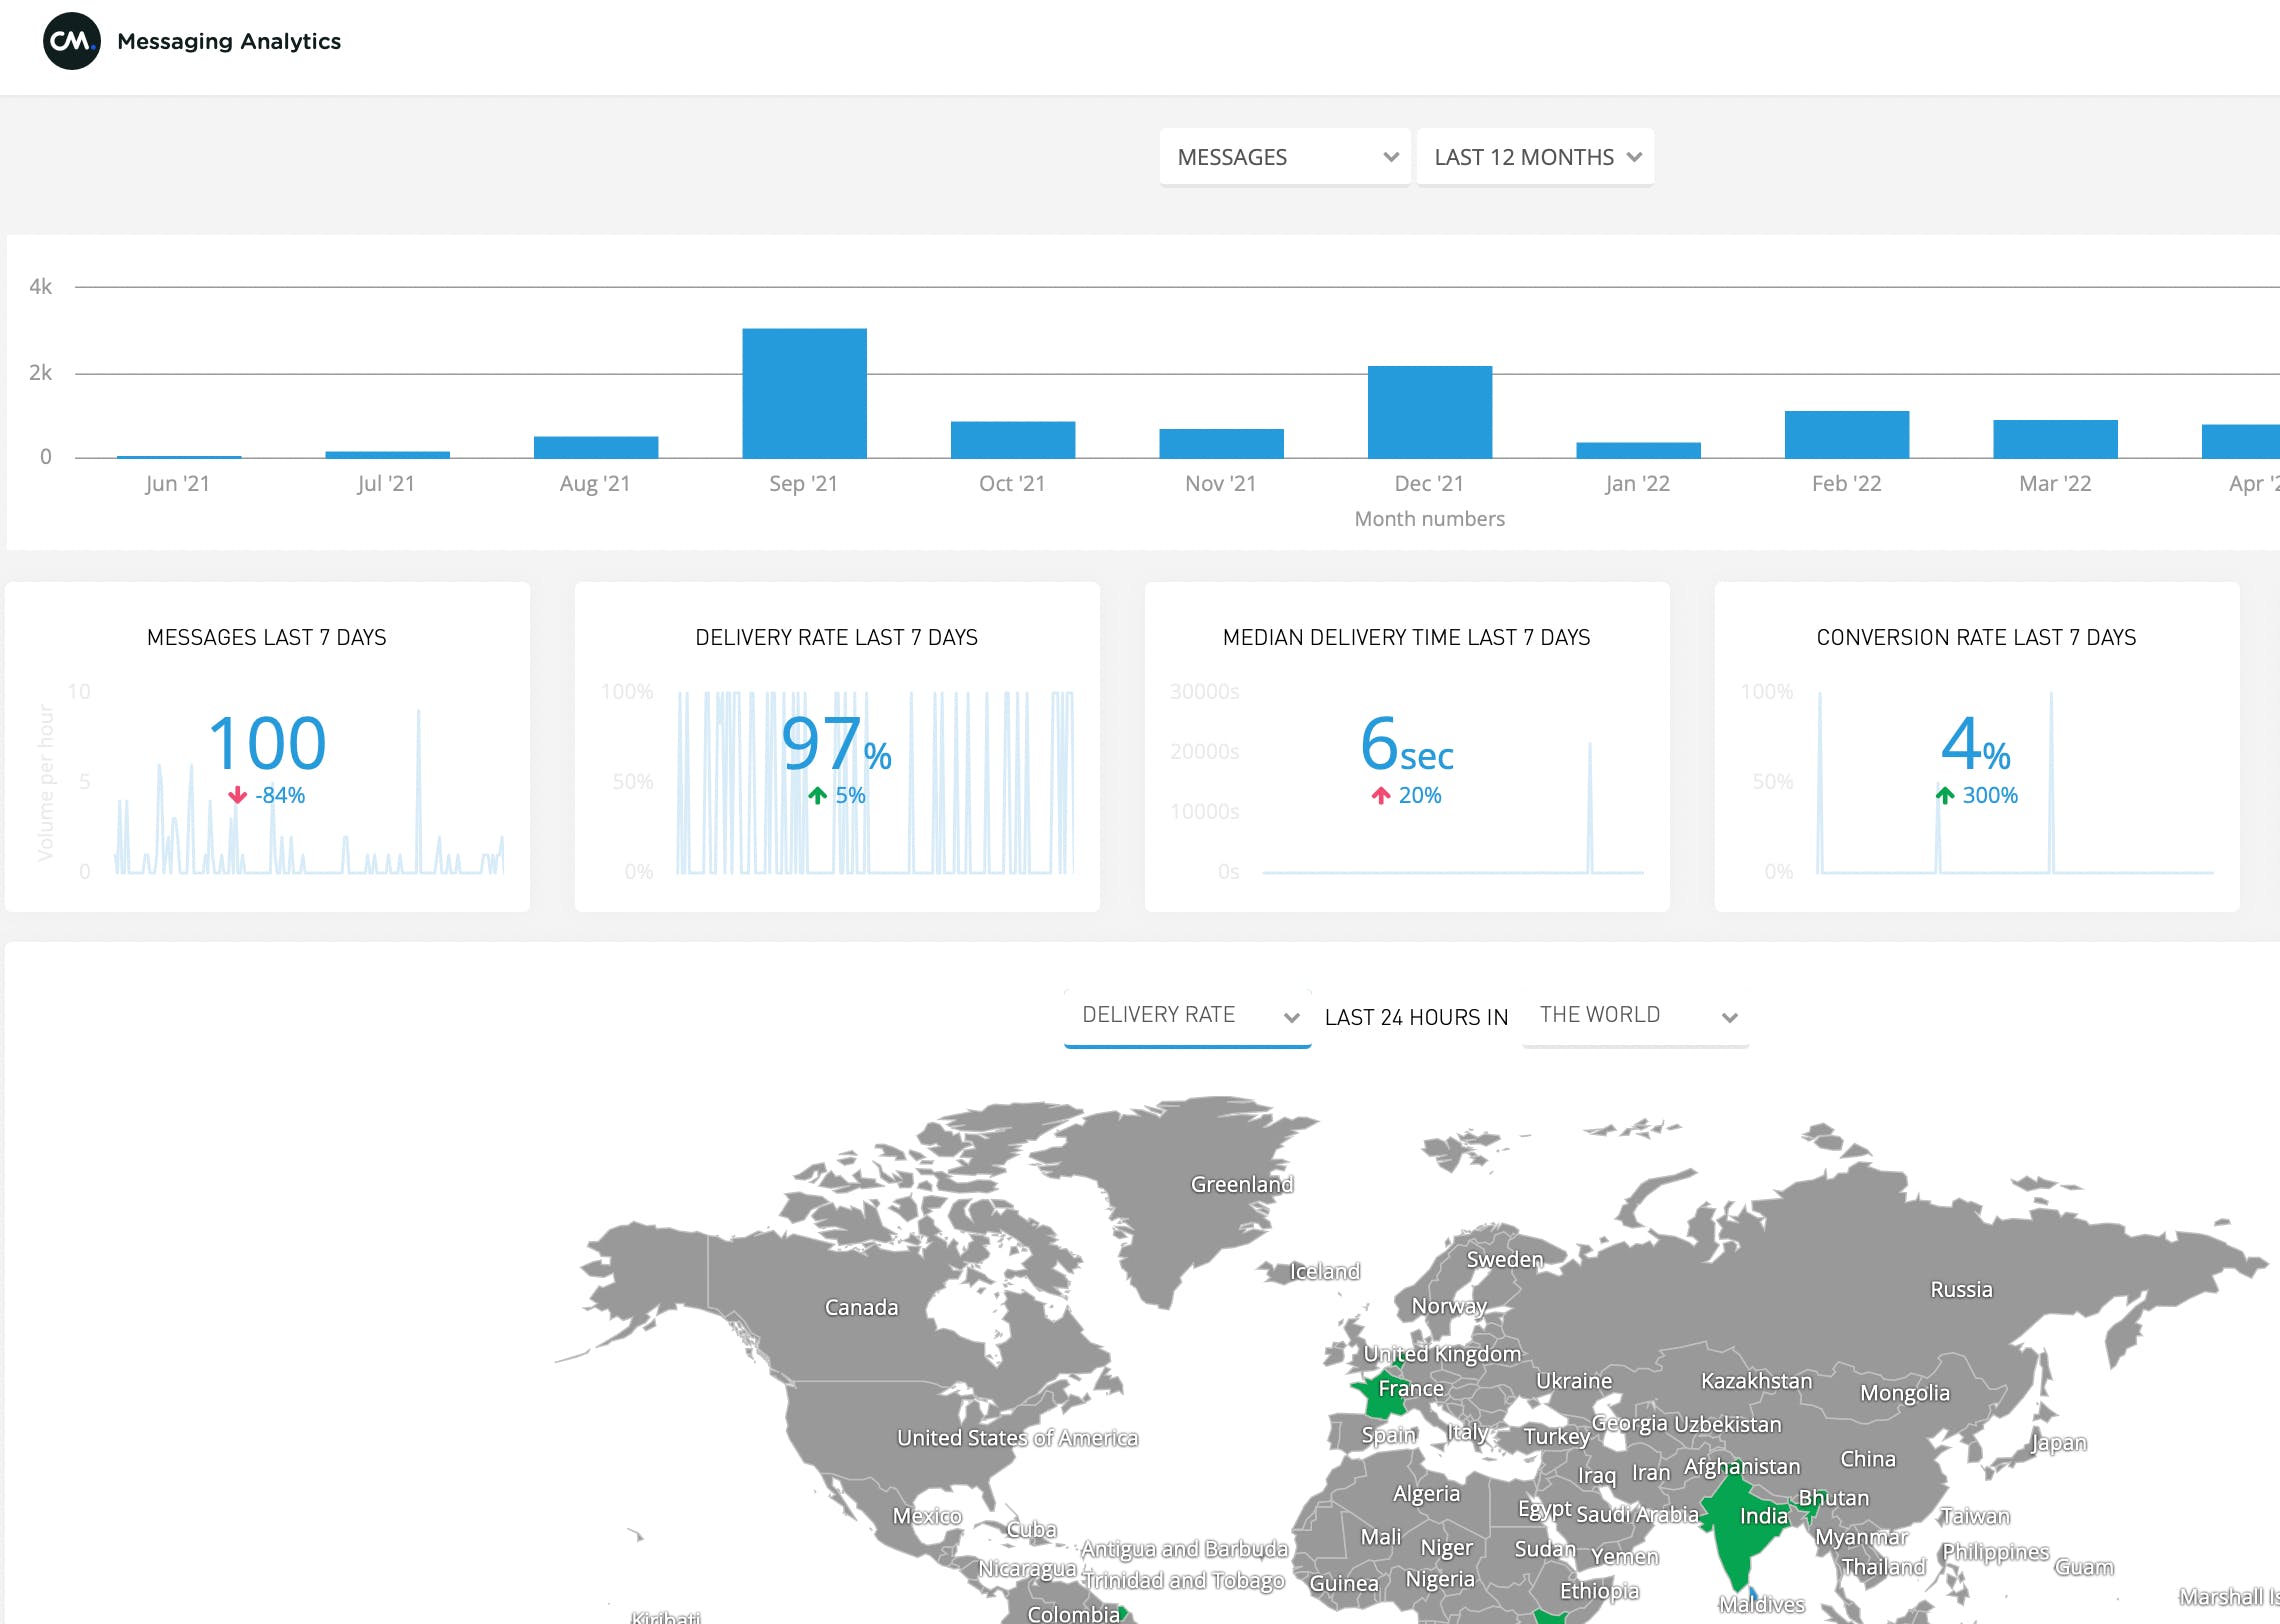The height and width of the screenshot is (1624, 2280).
Task: Click the Sep '21 bar
Action: point(804,393)
